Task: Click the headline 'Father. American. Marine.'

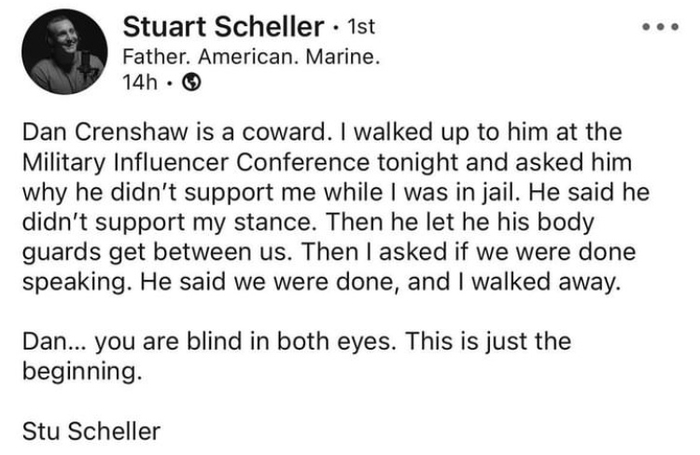Action: click(x=249, y=58)
